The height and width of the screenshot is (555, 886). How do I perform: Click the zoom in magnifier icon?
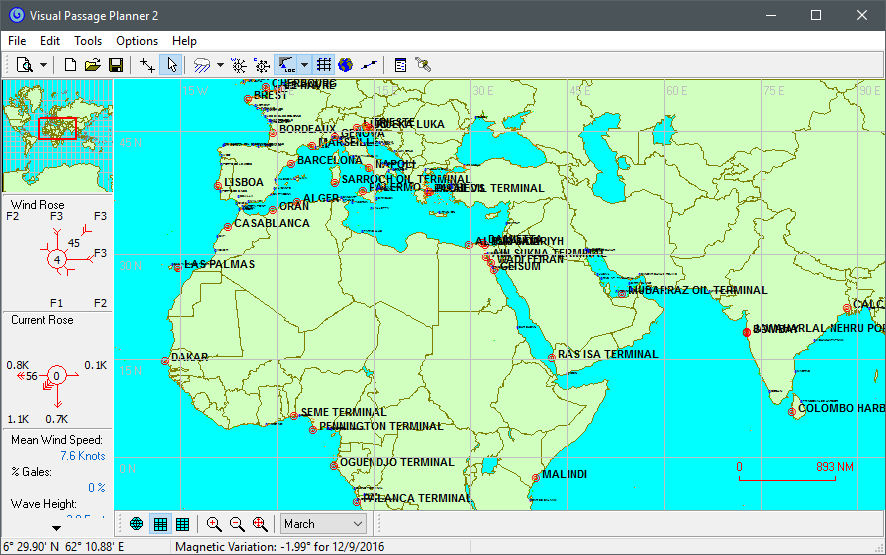(x=214, y=524)
